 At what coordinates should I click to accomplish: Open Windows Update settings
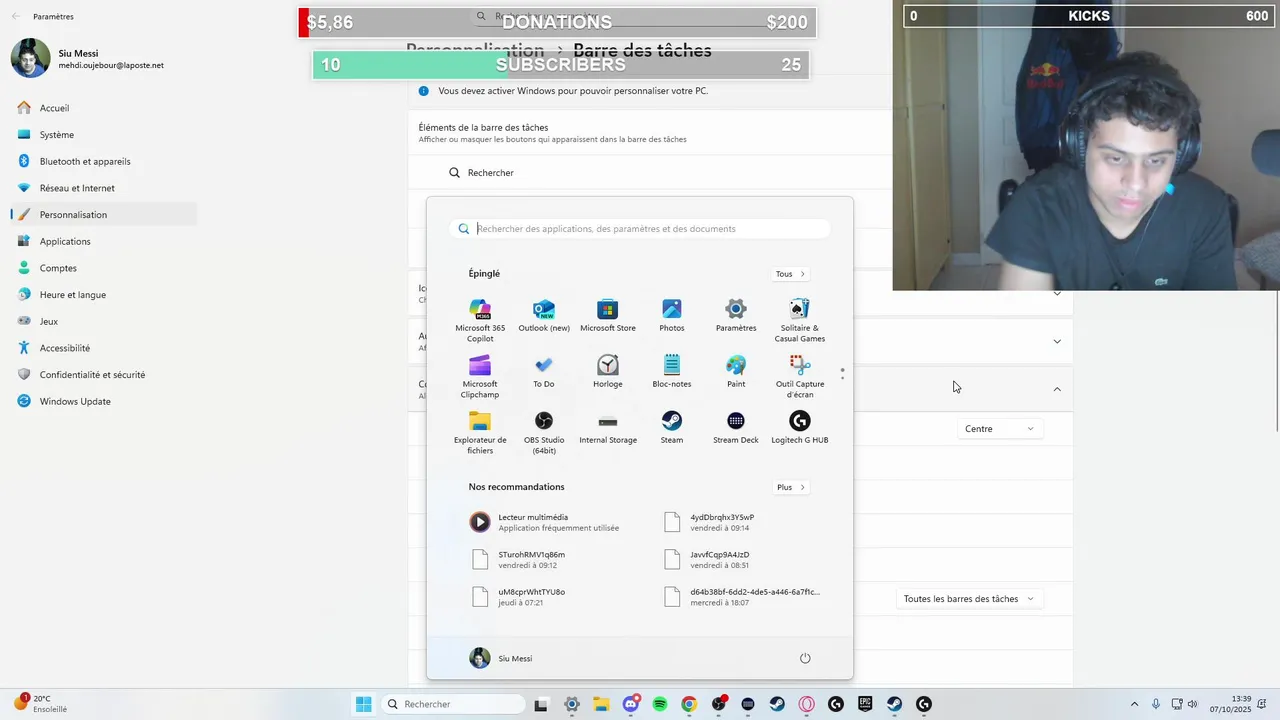(x=104, y=401)
